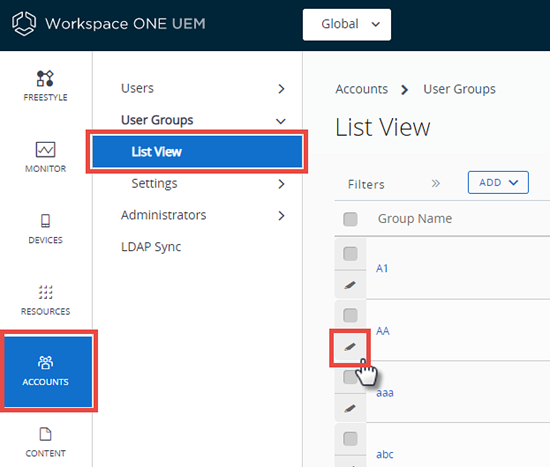This screenshot has height=467, width=550.
Task: Open the abc group link
Action: pos(385,454)
